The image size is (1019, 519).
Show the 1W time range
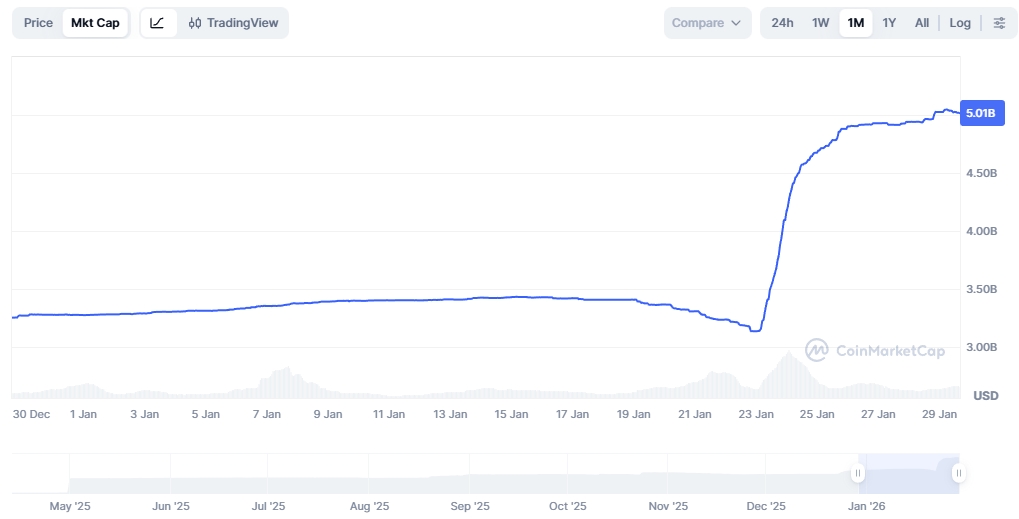[820, 23]
